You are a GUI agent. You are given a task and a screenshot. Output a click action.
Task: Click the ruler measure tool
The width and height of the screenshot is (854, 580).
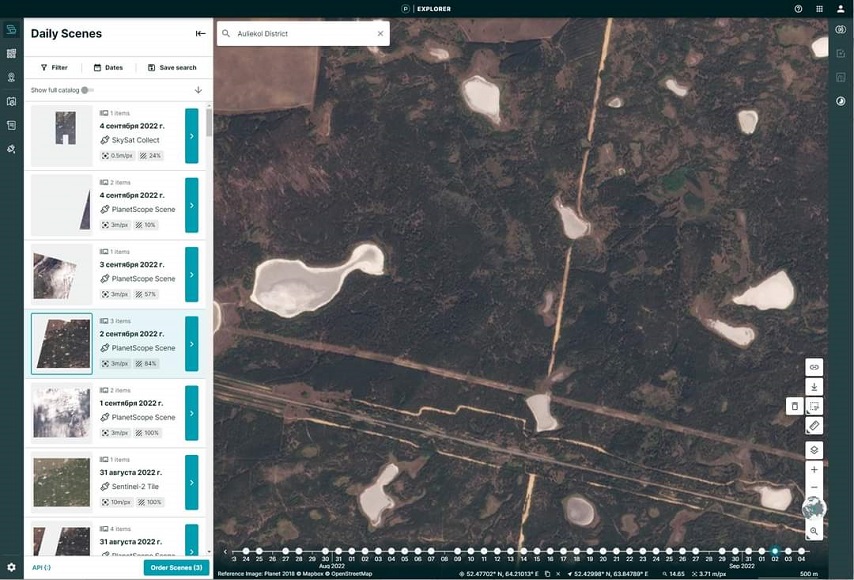(x=814, y=426)
